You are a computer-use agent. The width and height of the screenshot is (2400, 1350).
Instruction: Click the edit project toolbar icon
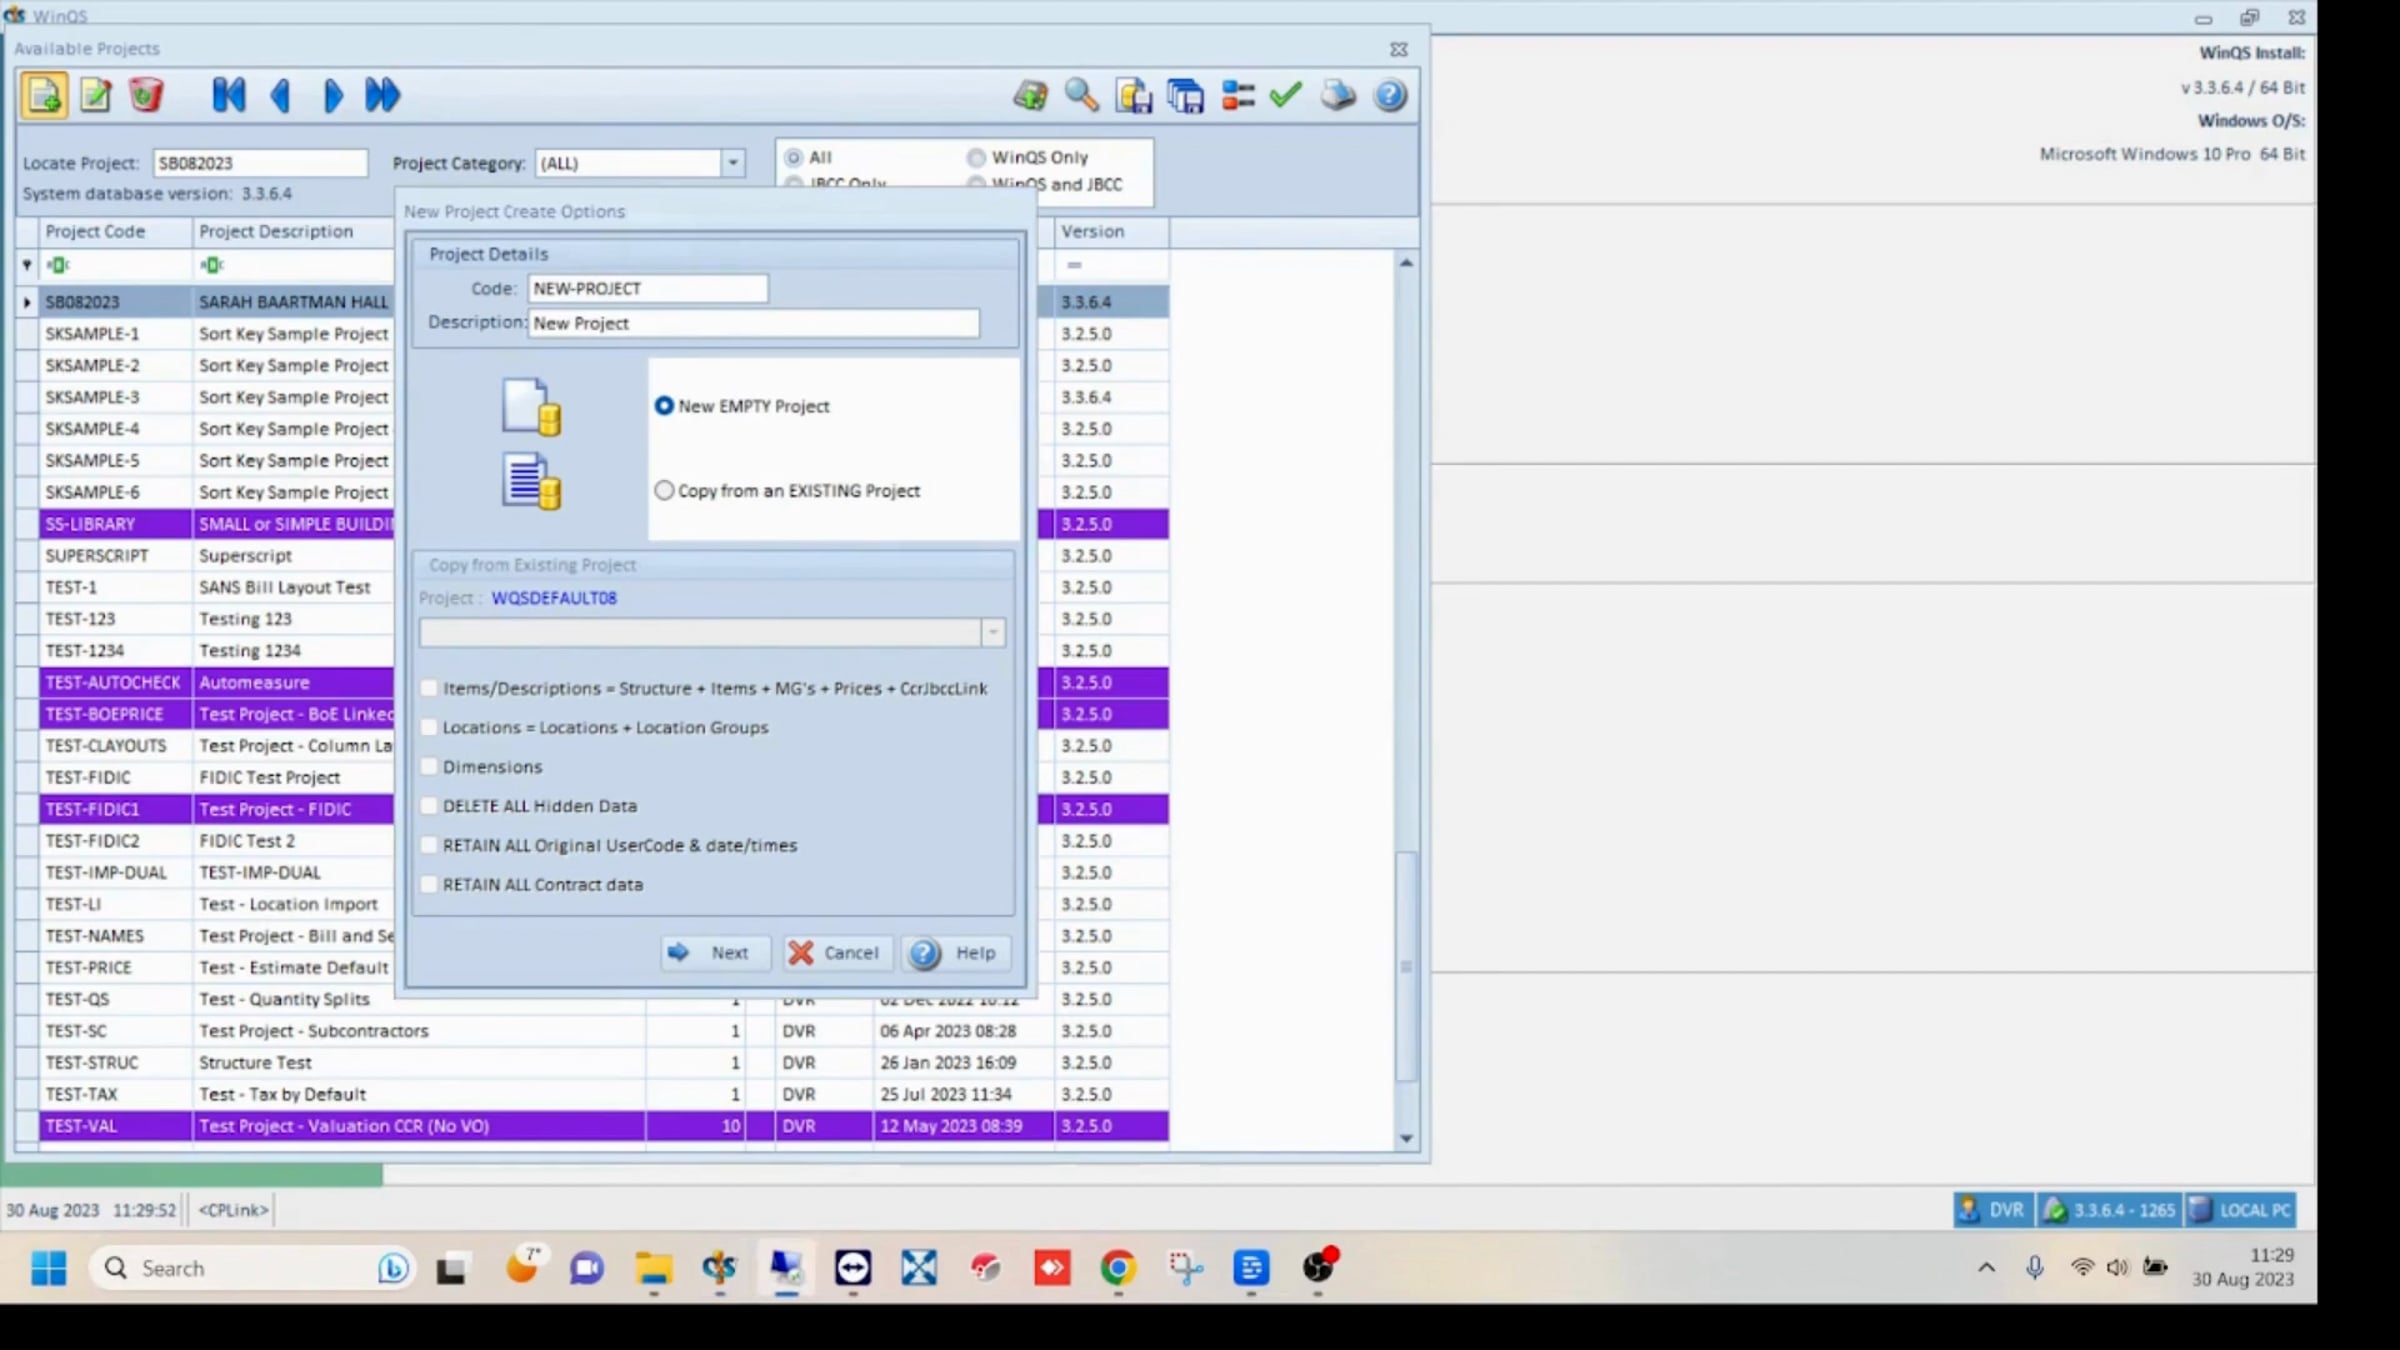coord(95,96)
